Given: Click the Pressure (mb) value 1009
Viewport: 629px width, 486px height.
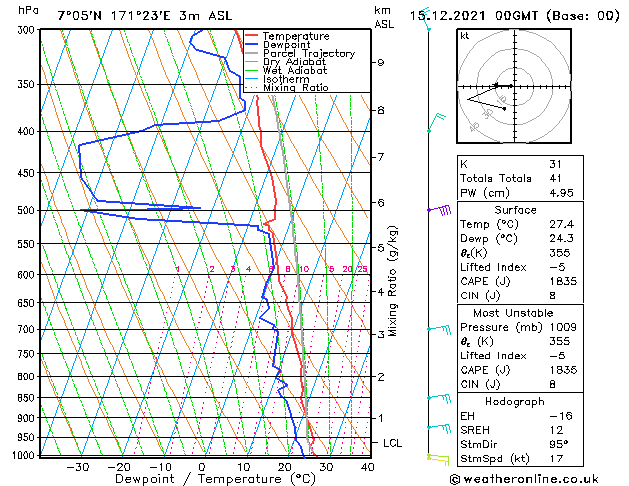Looking at the screenshot, I should [x=563, y=327].
